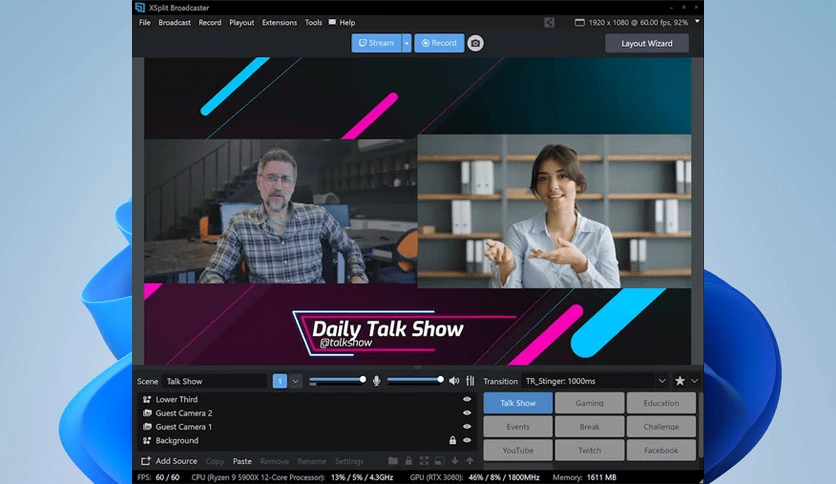Switch to the Facebook scene

pos(661,450)
